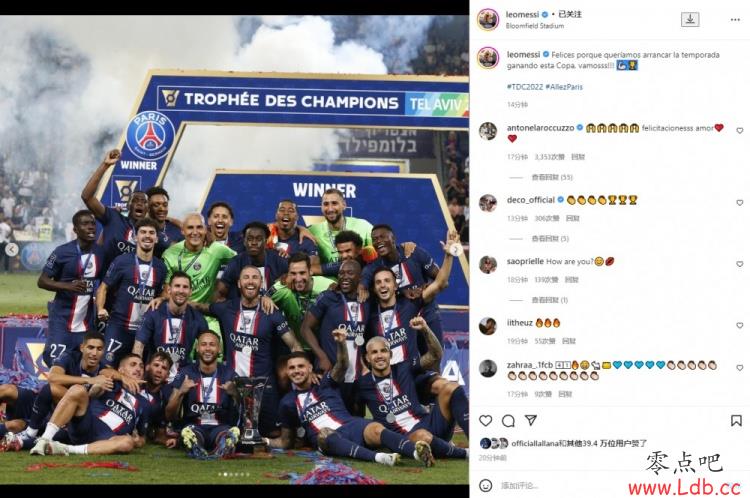The image size is (750, 498).
Task: Share the post via paper plane icon
Action: pos(530,420)
